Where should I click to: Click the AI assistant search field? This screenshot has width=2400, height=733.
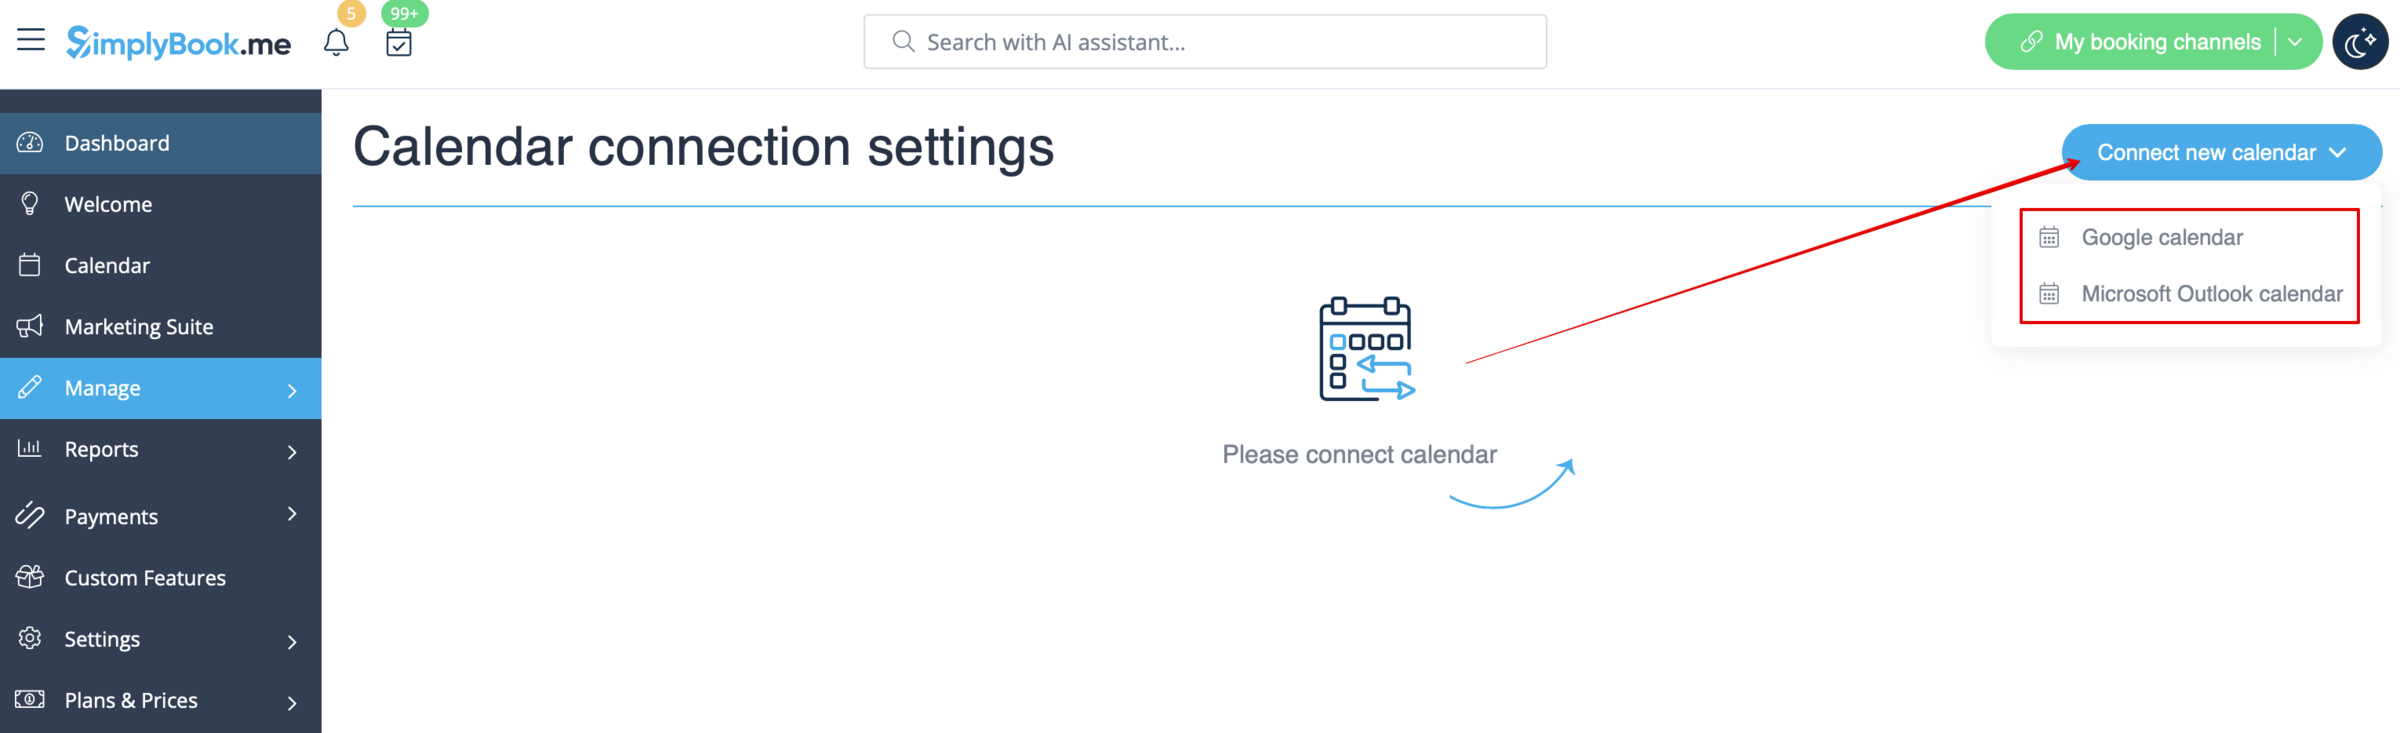click(1204, 41)
